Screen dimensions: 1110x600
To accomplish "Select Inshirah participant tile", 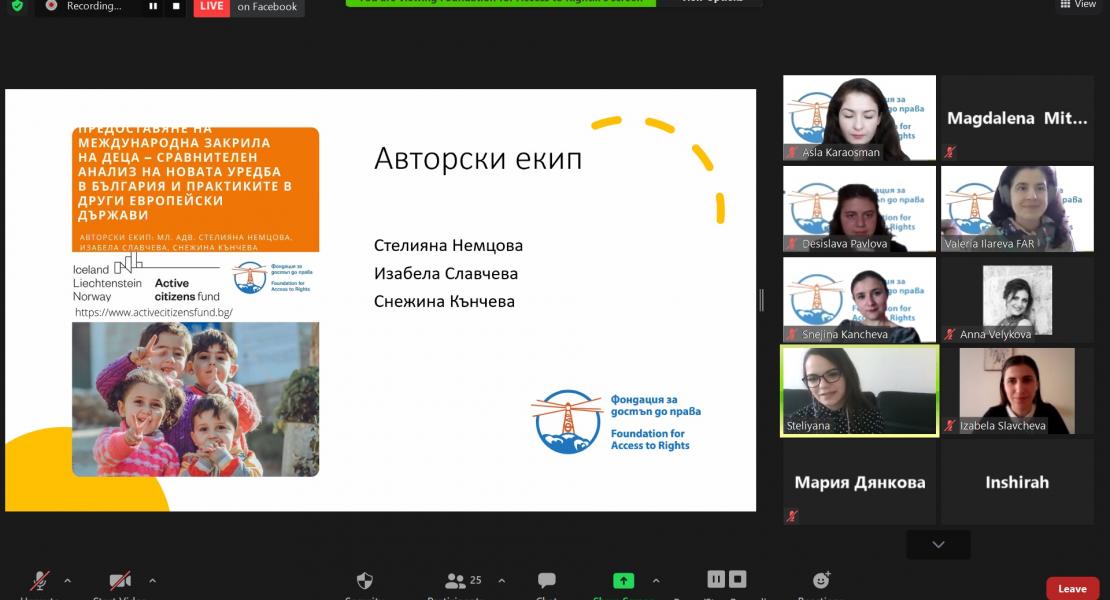I will pyautogui.click(x=1017, y=482).
